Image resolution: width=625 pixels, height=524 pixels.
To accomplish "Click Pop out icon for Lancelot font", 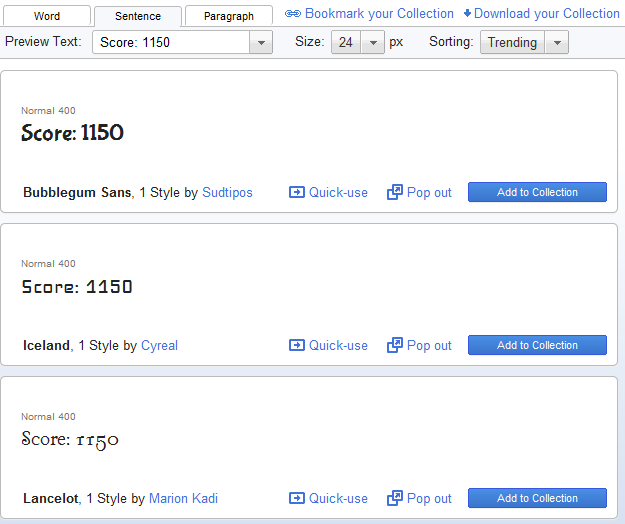I will click(395, 498).
